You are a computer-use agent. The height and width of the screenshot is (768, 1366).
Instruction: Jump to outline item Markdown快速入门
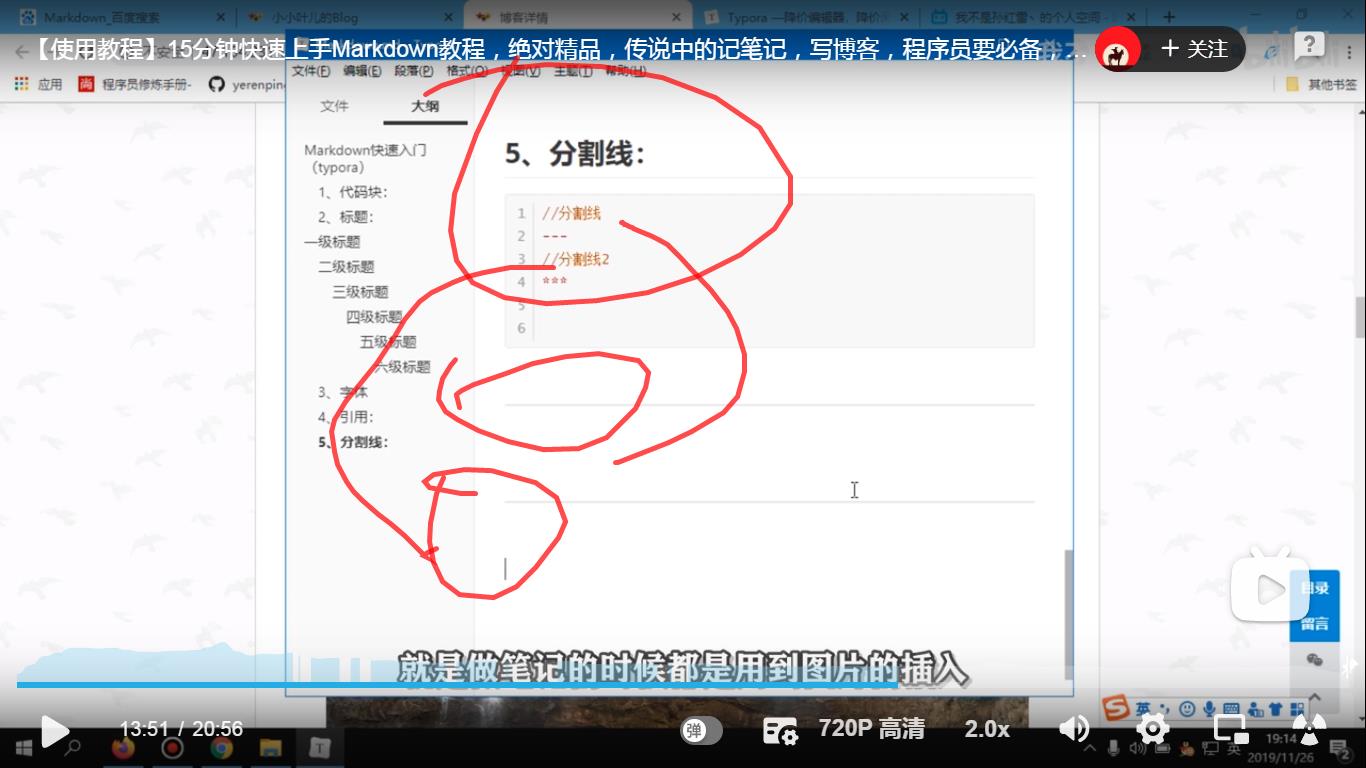(x=366, y=159)
